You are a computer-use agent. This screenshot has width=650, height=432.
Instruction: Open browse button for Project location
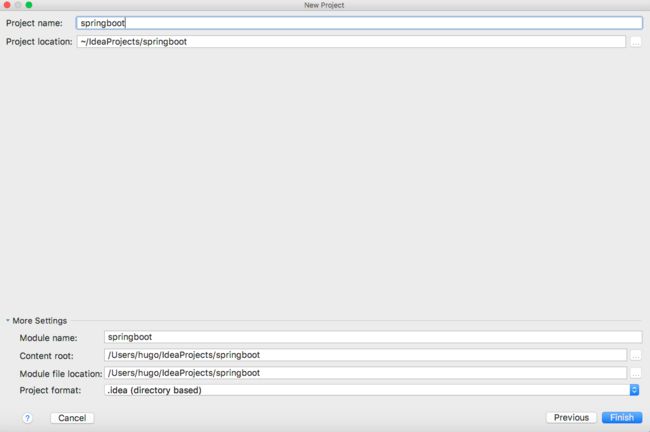(x=635, y=42)
